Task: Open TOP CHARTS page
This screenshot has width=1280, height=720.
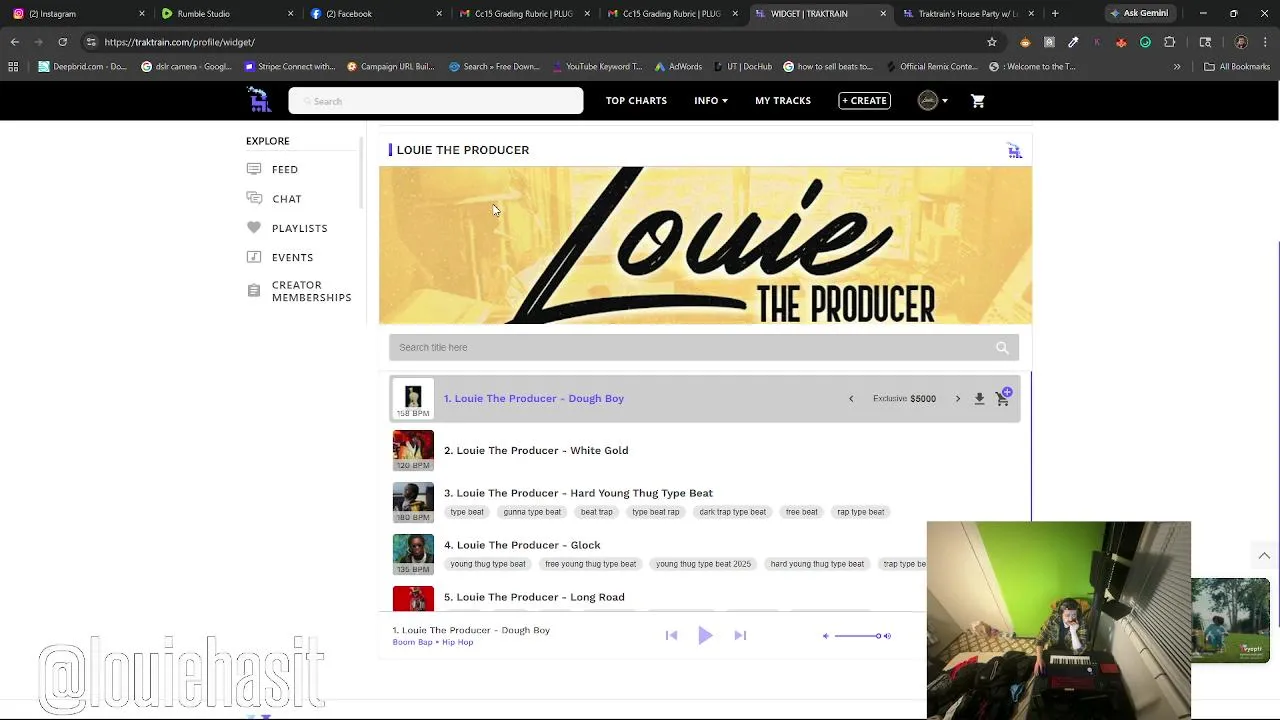Action: click(x=636, y=100)
